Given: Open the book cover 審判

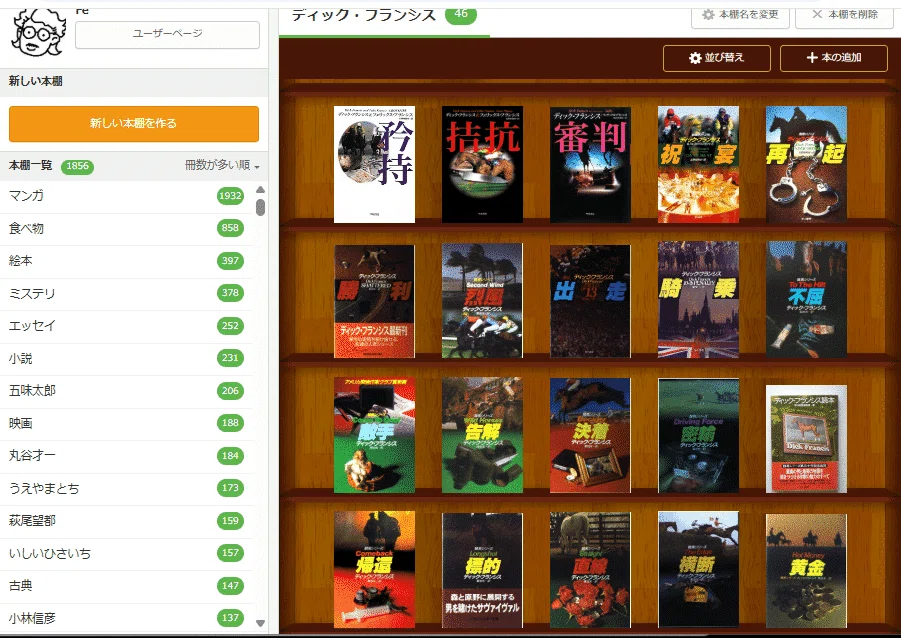Looking at the screenshot, I should click(590, 164).
